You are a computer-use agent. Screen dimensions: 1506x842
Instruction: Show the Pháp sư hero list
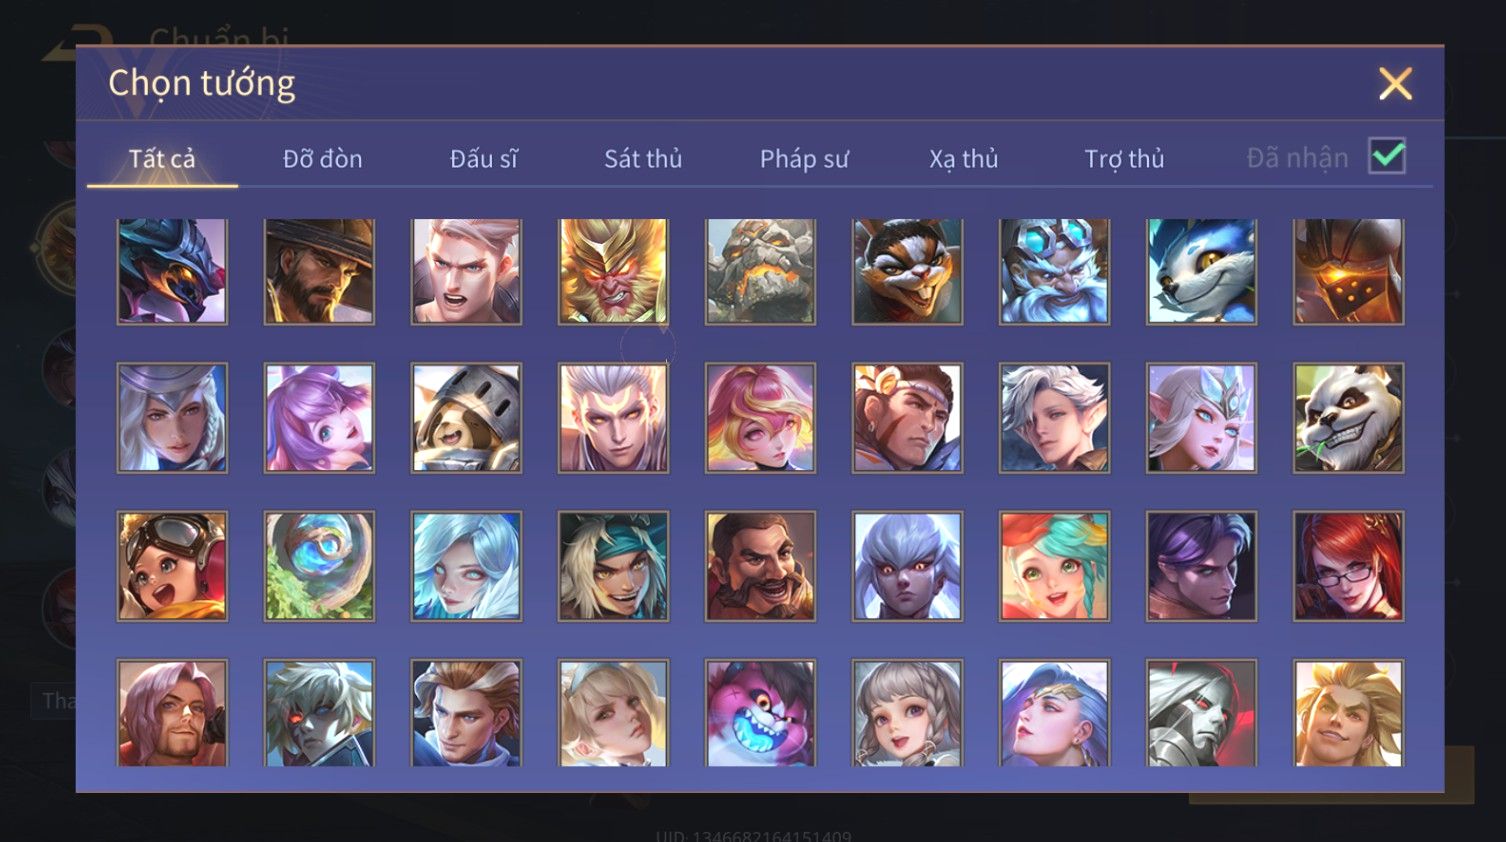click(x=804, y=158)
